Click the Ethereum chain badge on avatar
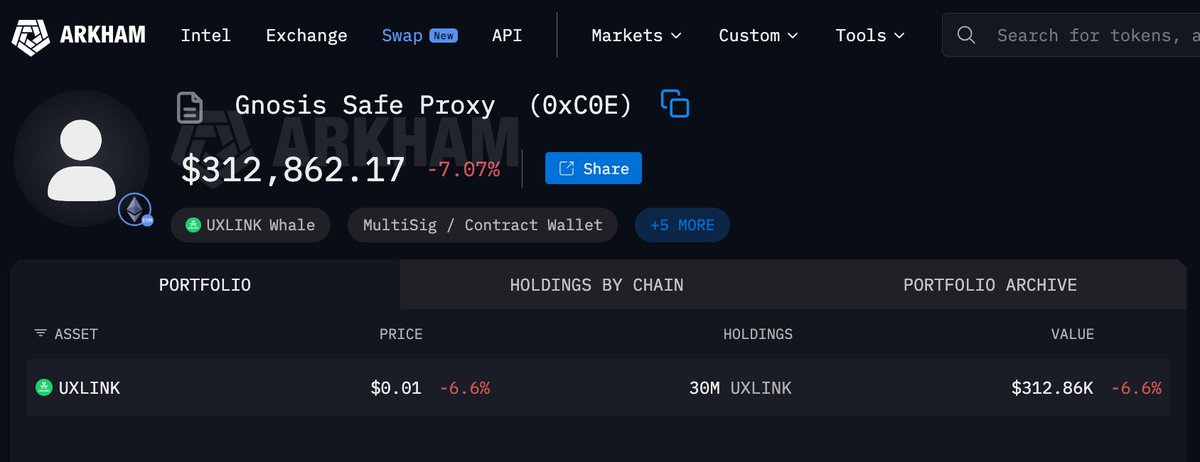Screen dimensions: 1200x462 pos(134,210)
